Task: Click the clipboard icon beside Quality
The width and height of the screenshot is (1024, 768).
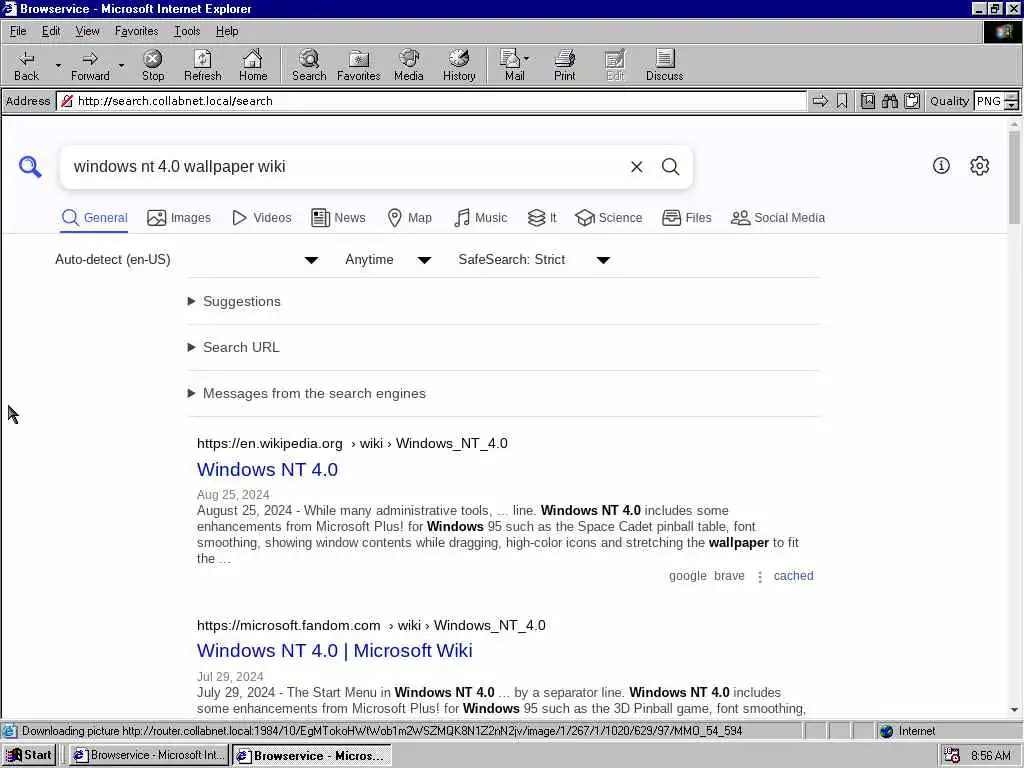Action: 912,101
